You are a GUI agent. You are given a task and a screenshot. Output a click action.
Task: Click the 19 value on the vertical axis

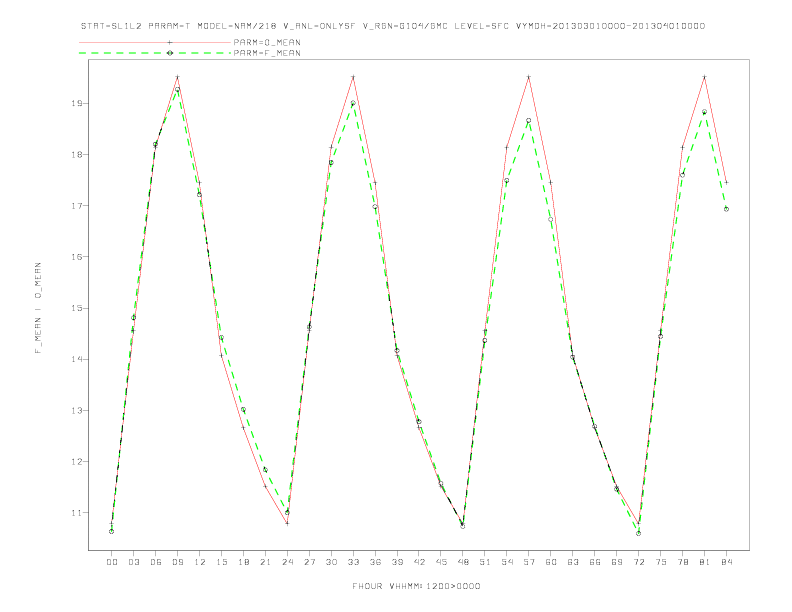[77, 103]
